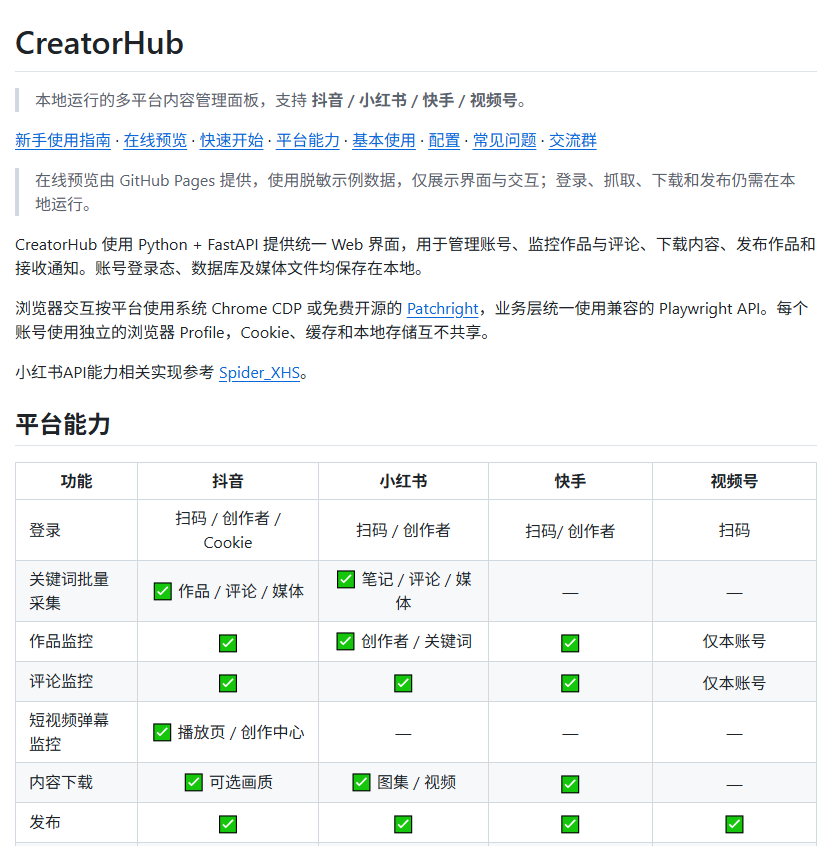825x846 pixels.
Task: Click 仅本账号 in the 评论监控 row
Action: (734, 683)
